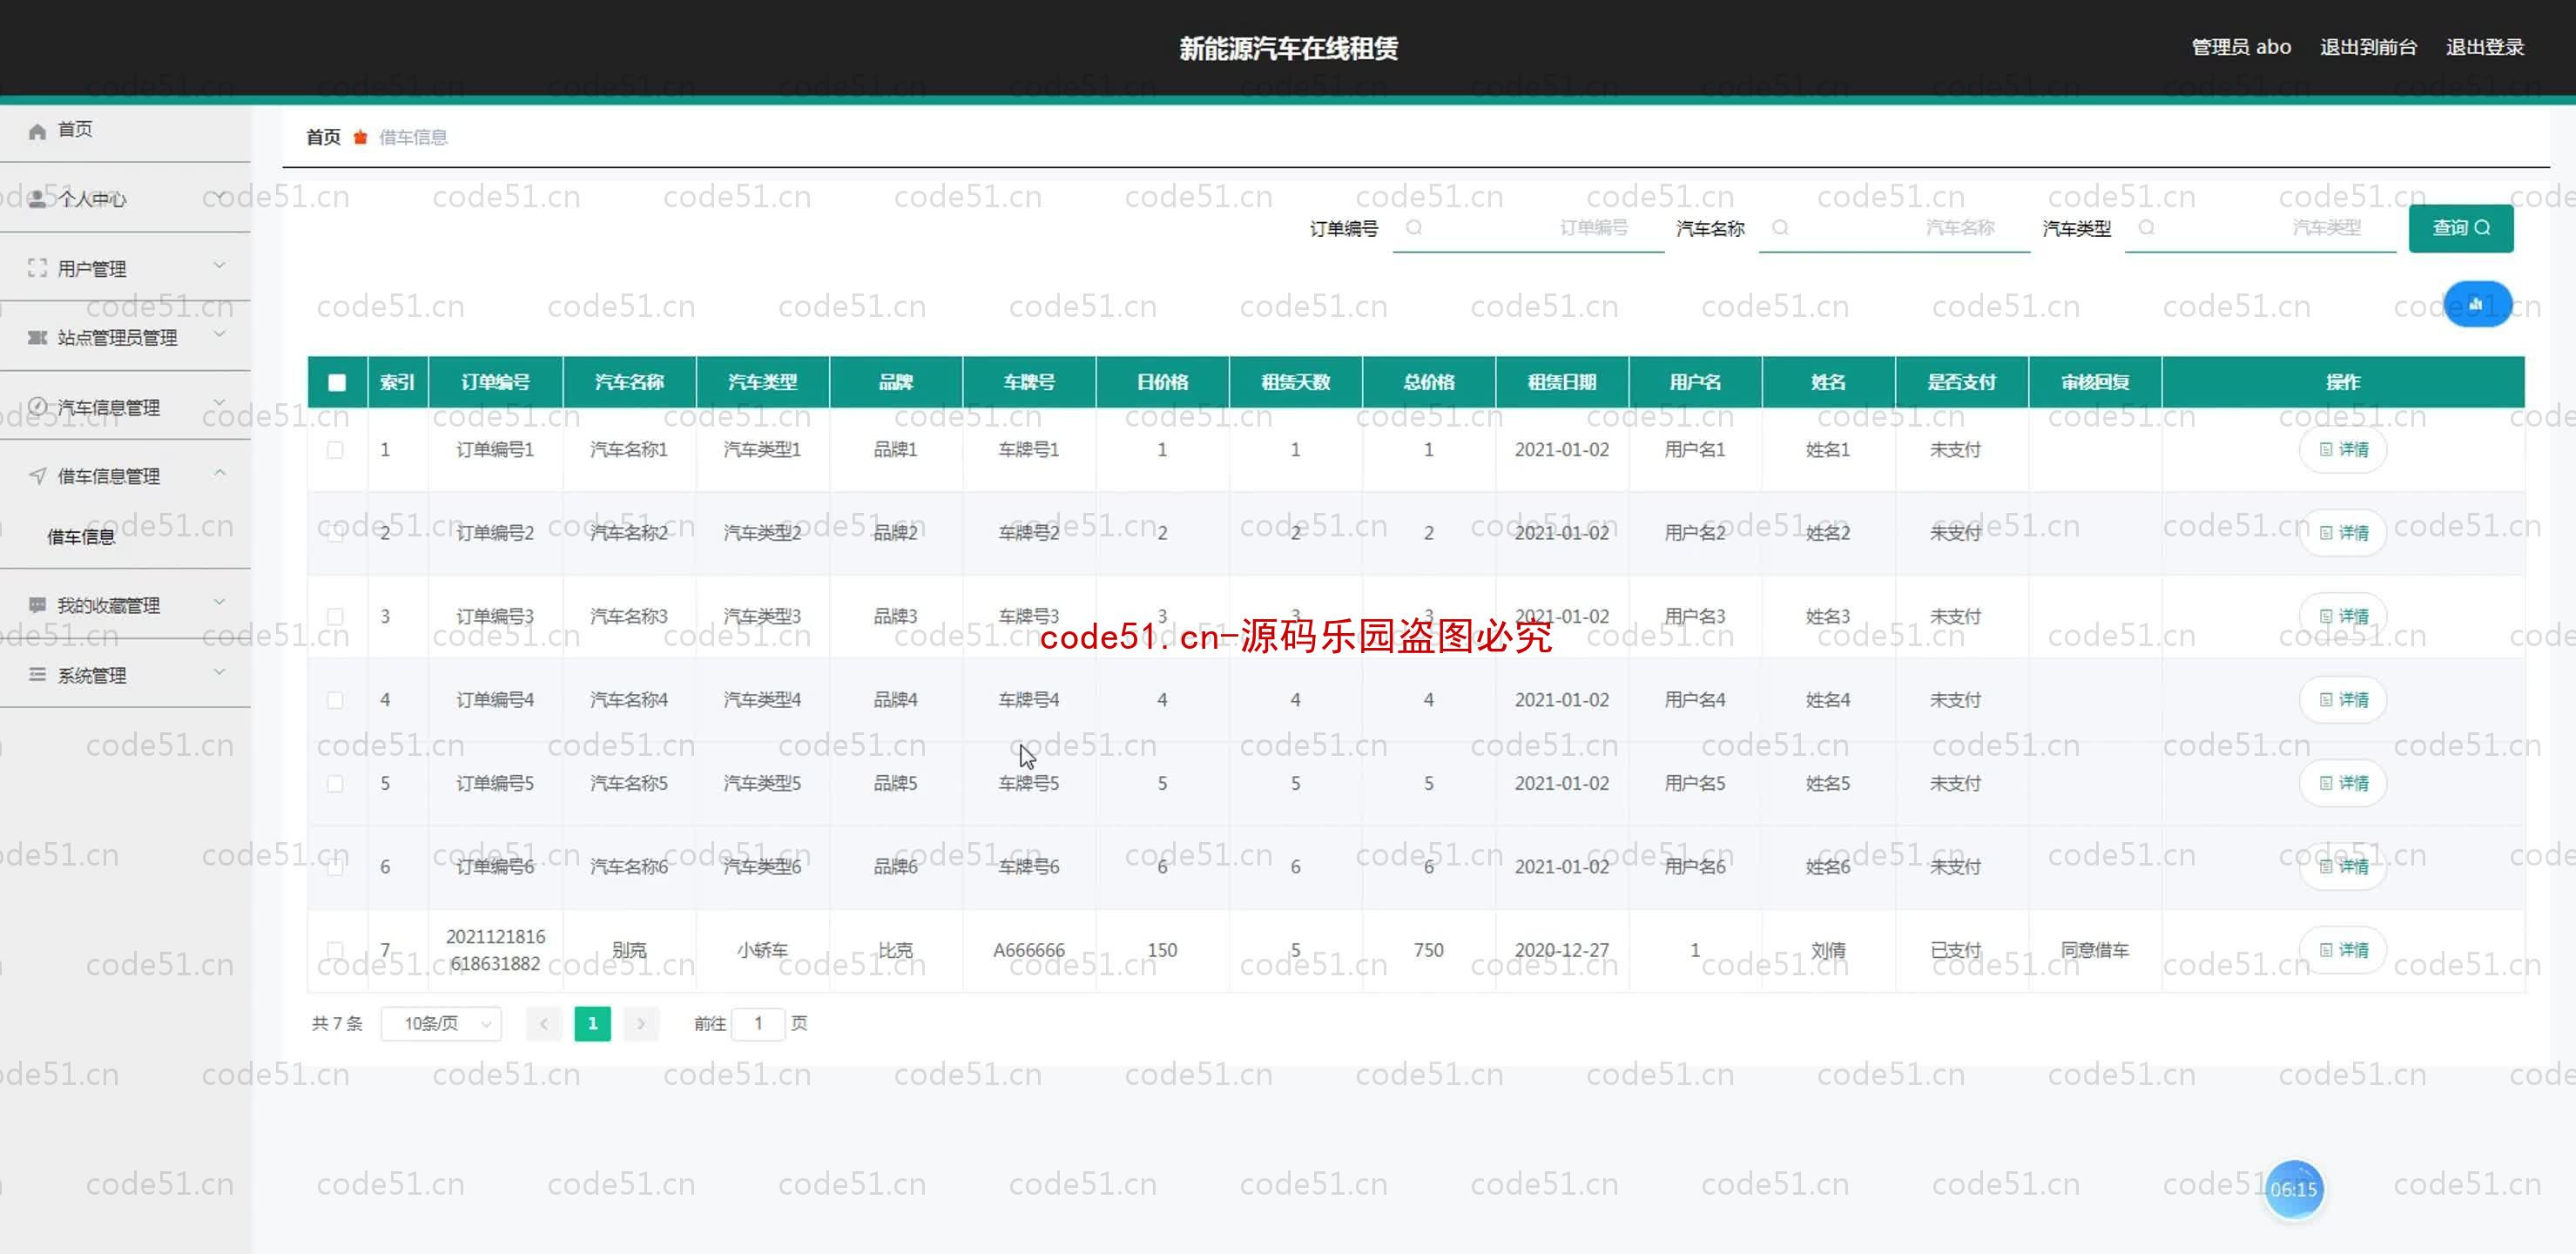Click 退出登录 link

(2485, 47)
